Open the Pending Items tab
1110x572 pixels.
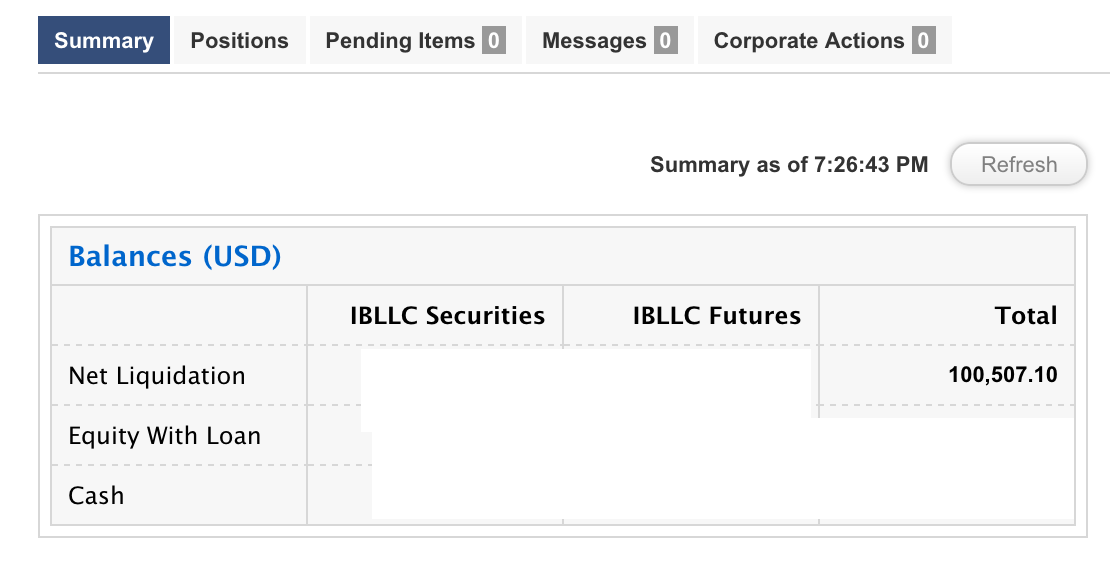click(400, 41)
